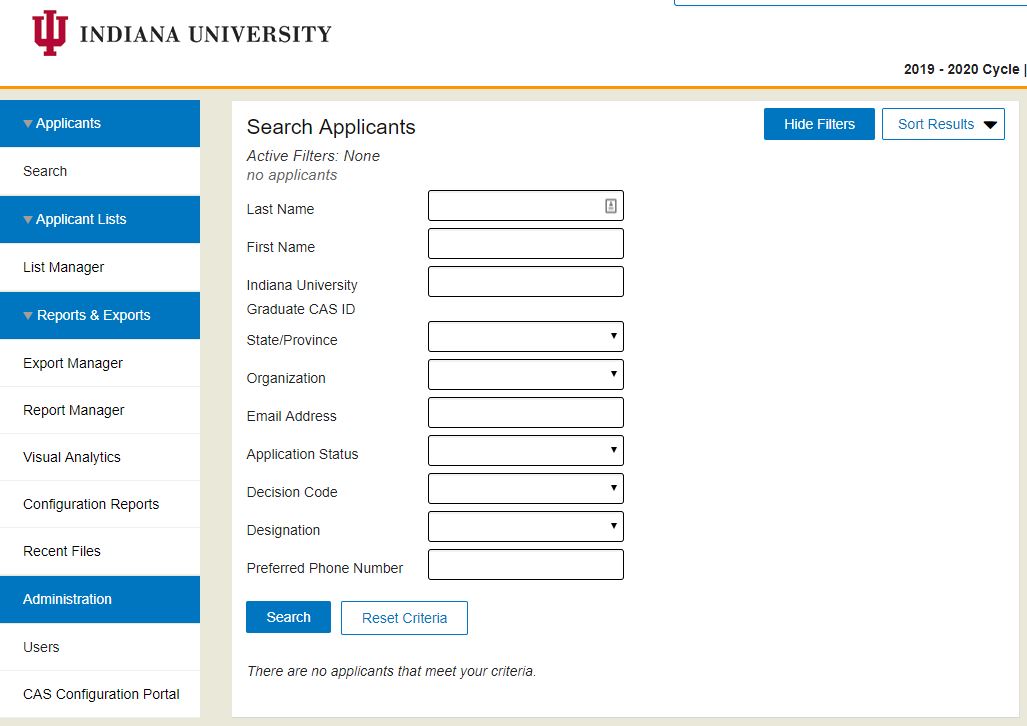Viewport: 1027px width, 726px height.
Task: Click the contact card icon in Last Name field
Action: tap(610, 206)
